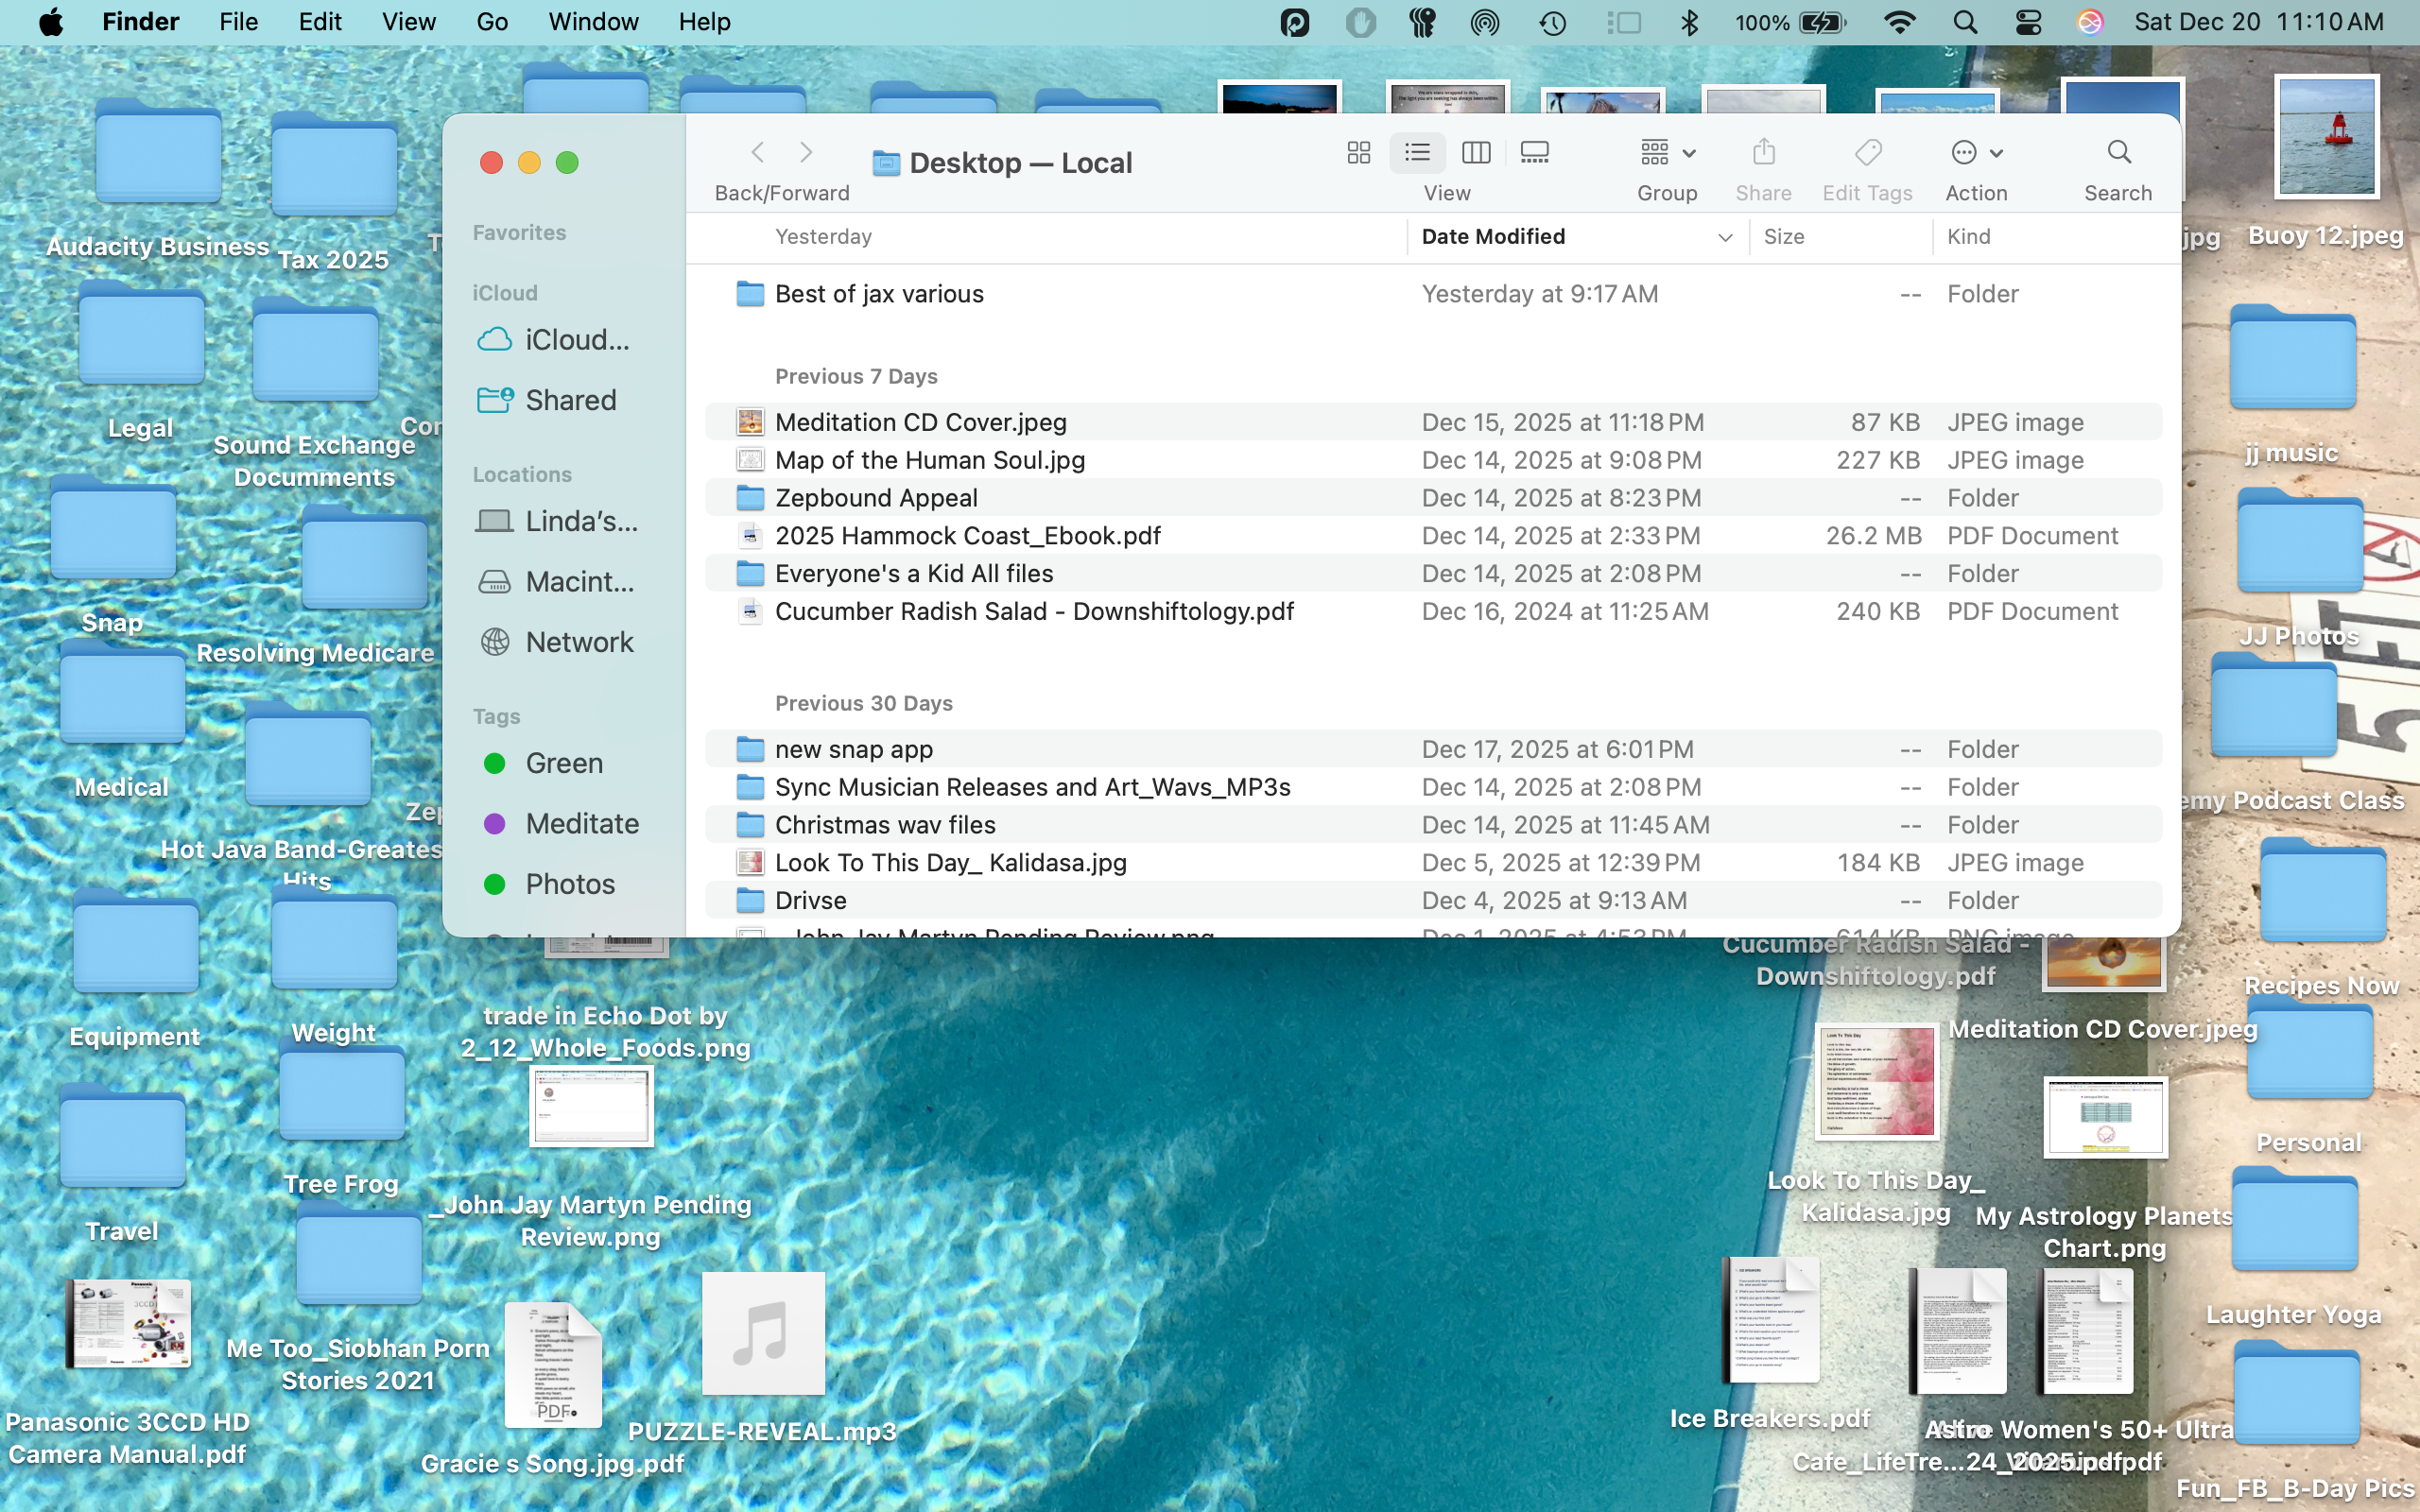Open Time Machine menu bar icon
The height and width of the screenshot is (1512, 2420).
pos(1552,22)
